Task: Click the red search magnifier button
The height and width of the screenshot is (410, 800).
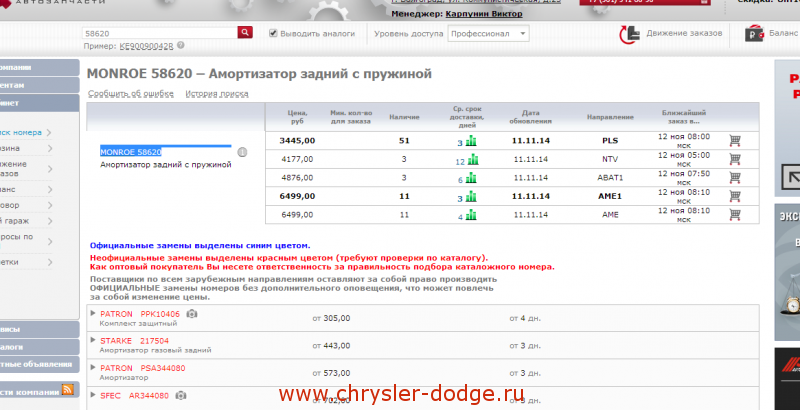Action: click(x=245, y=33)
